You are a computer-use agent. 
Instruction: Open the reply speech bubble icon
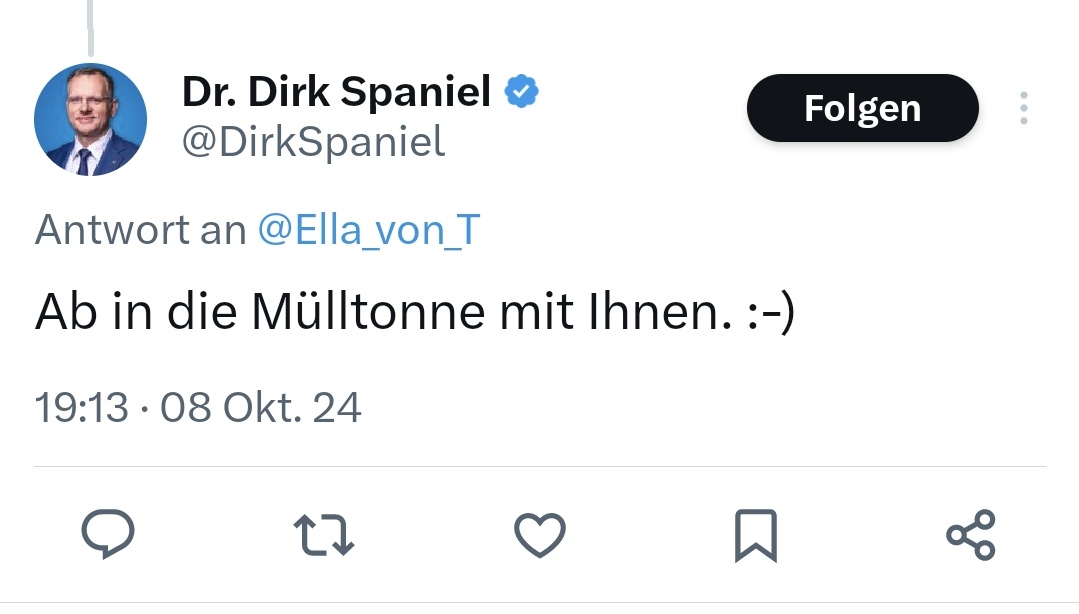click(108, 533)
